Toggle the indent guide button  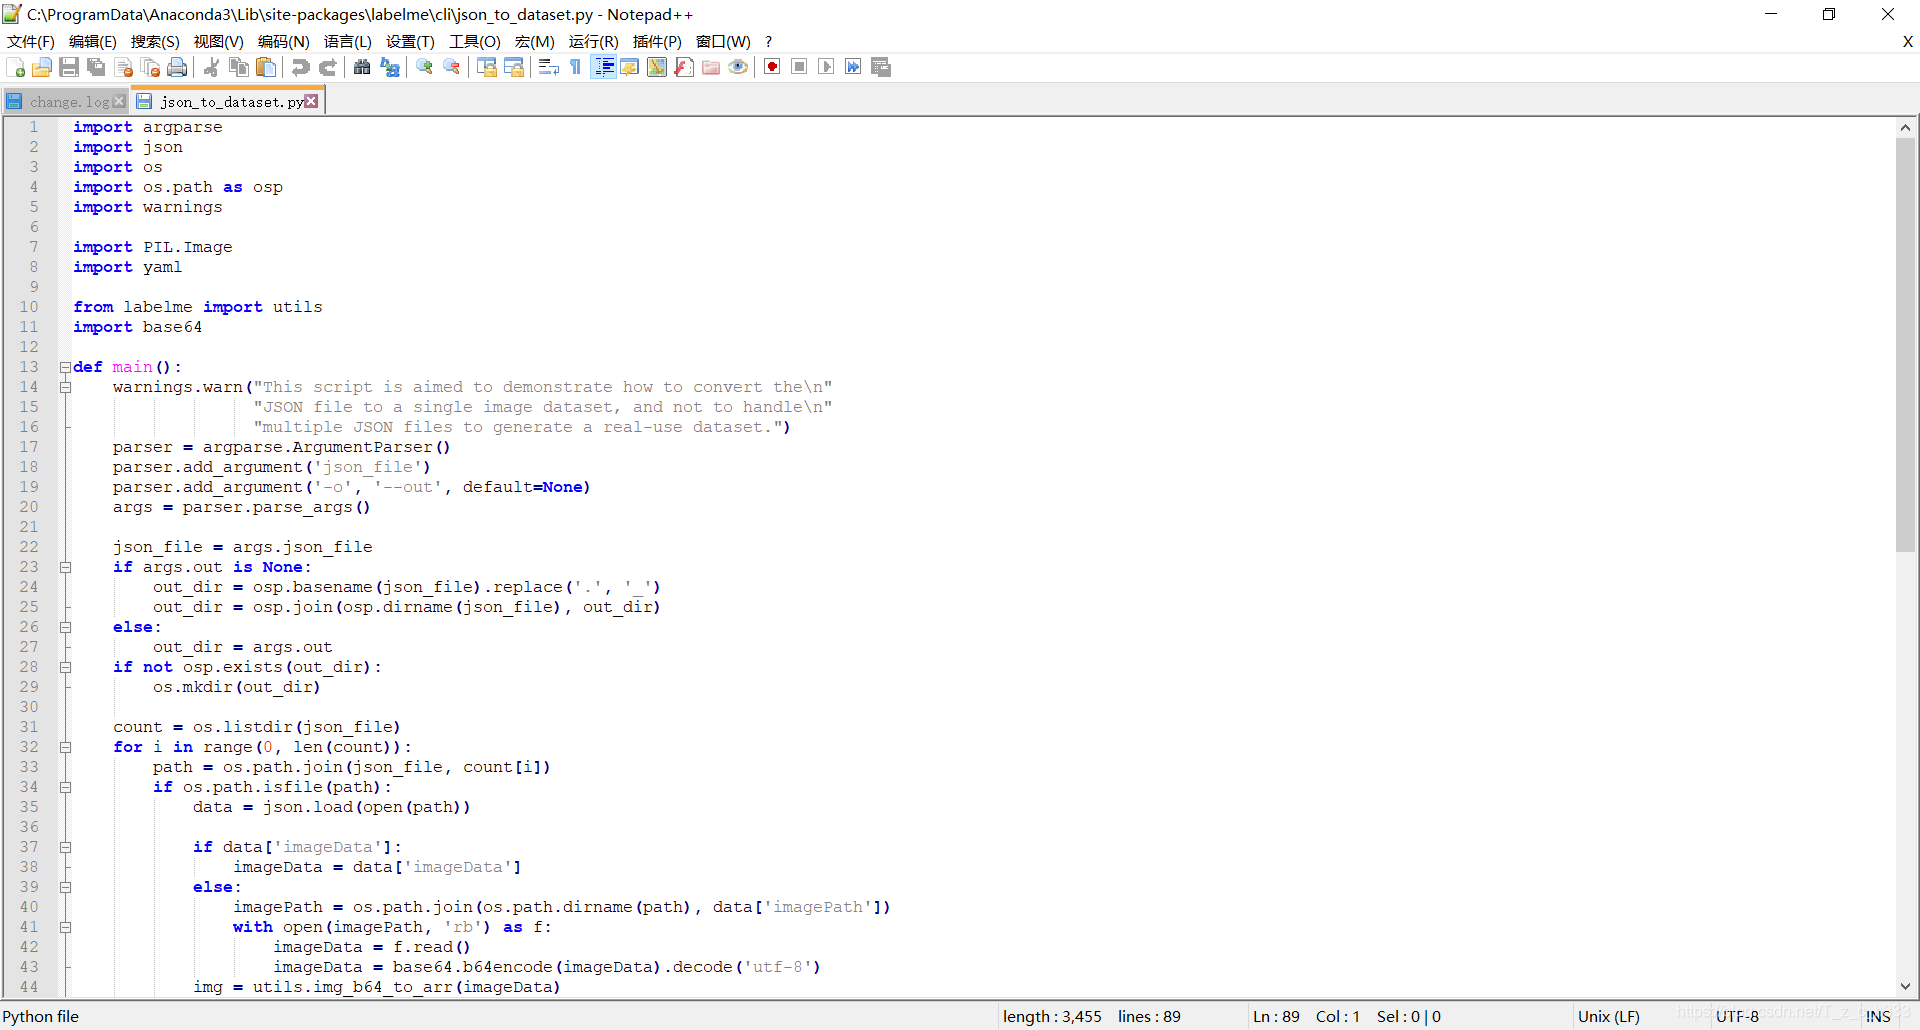(x=604, y=67)
